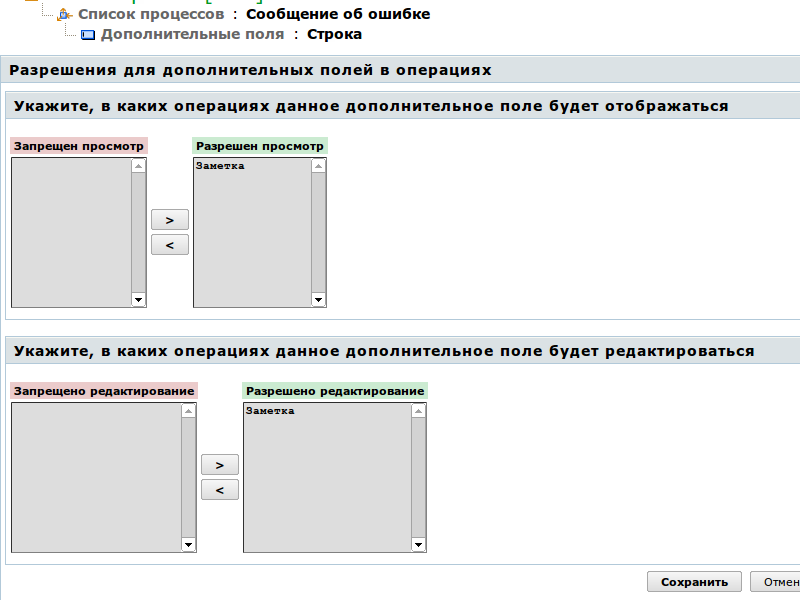Open the Сообщение об ошибке process

(338, 14)
